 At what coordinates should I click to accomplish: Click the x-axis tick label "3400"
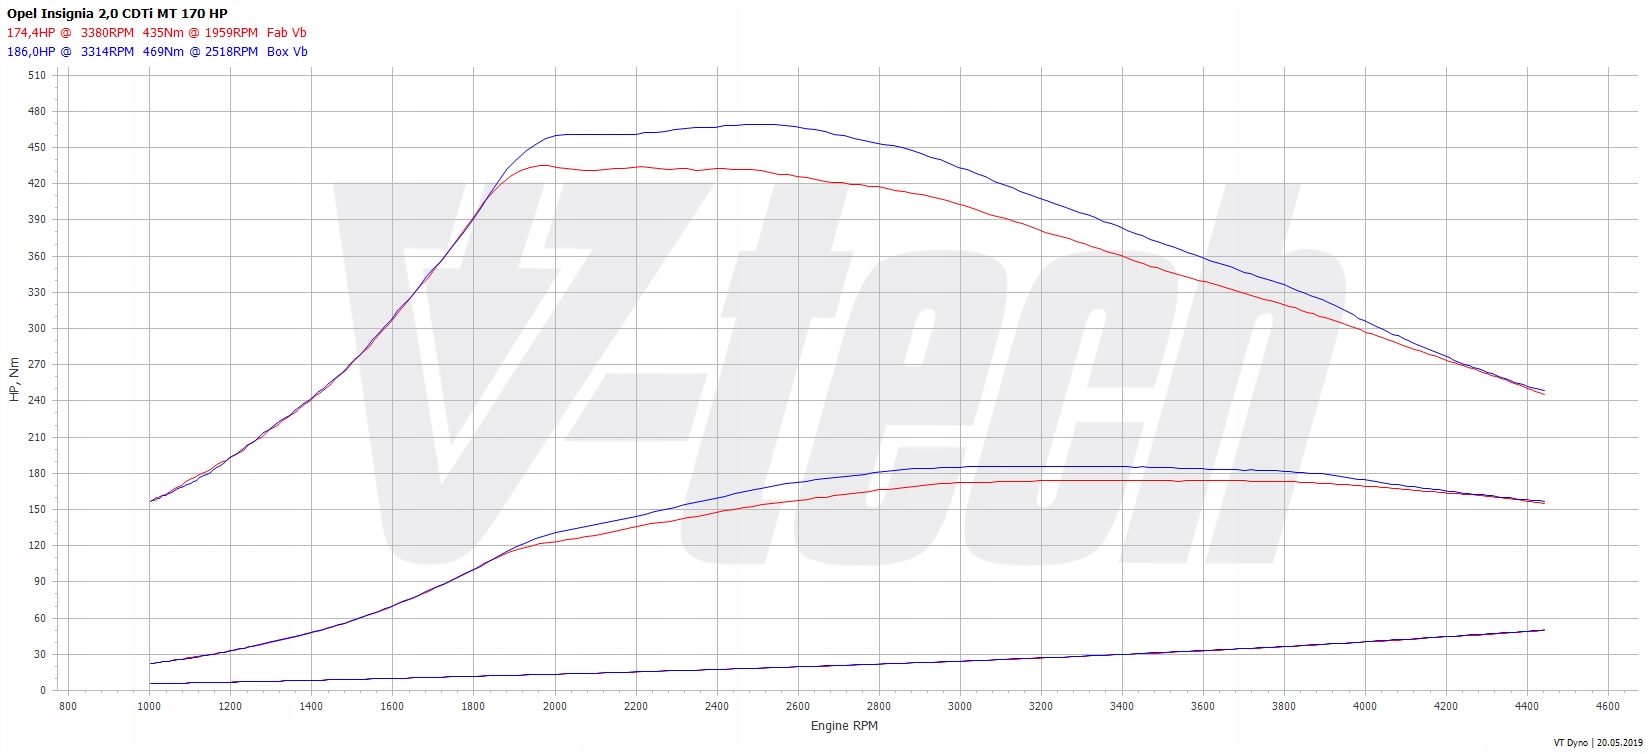pyautogui.click(x=1122, y=706)
